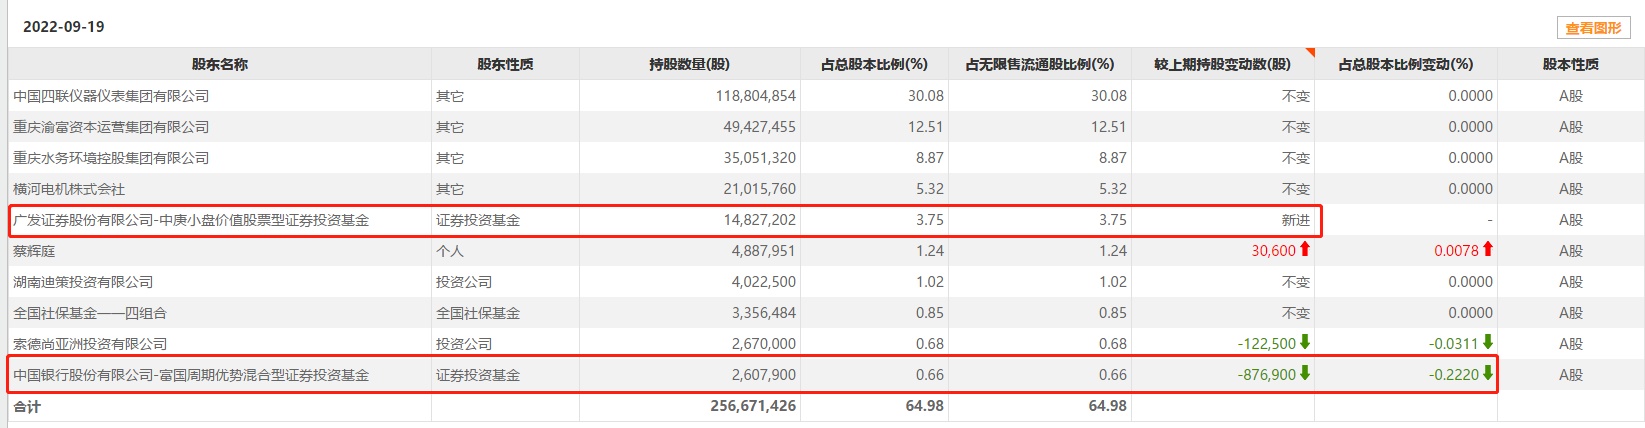Open shareholder 蔡辉庭

(x=34, y=251)
